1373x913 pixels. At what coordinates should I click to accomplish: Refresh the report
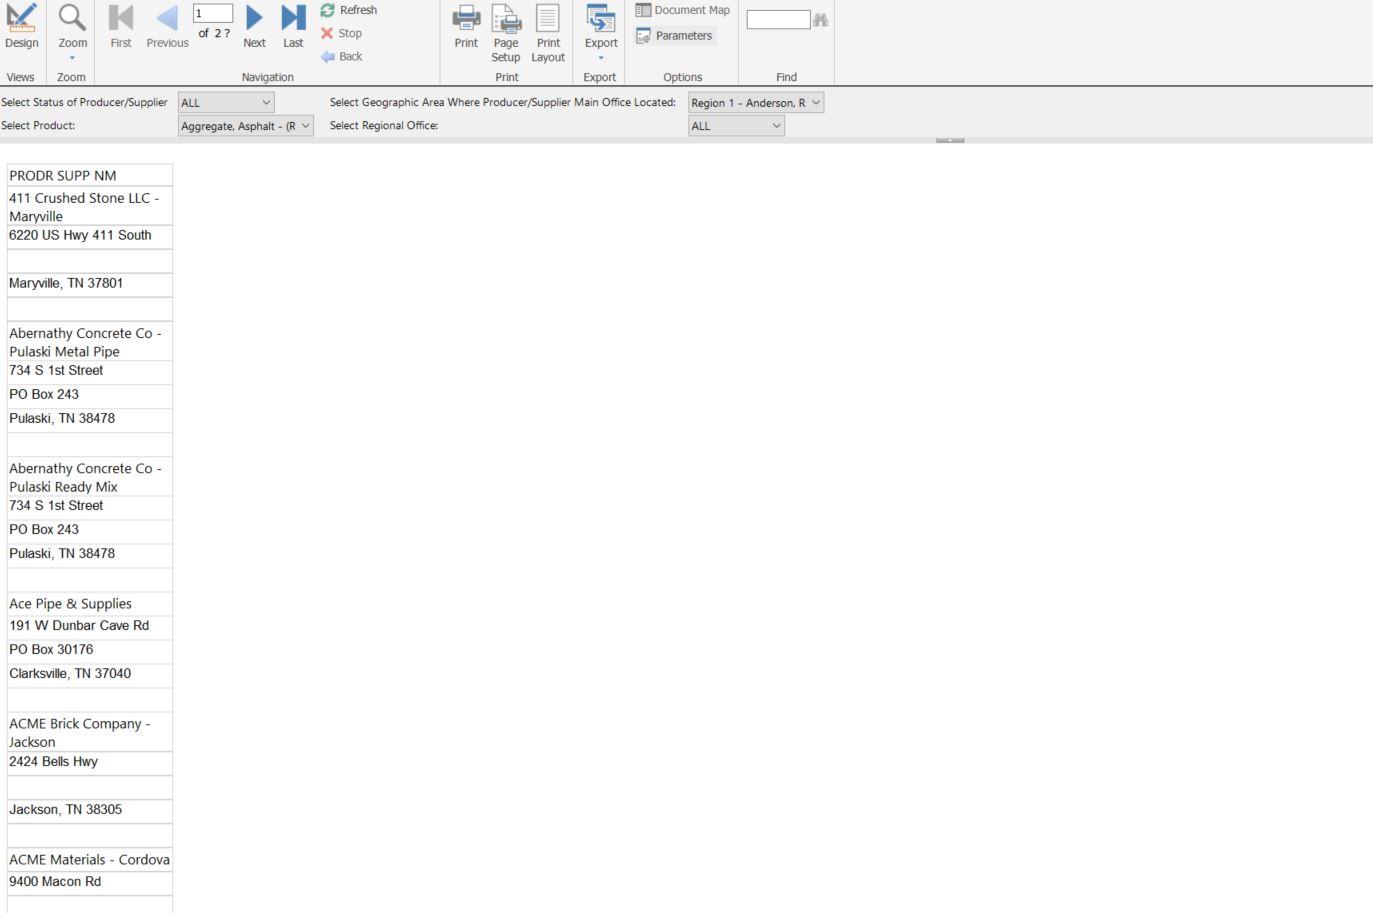tap(349, 10)
